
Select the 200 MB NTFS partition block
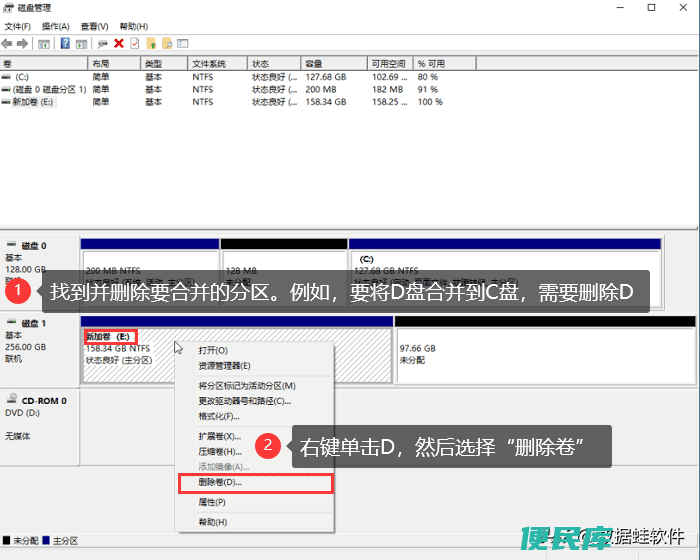(x=150, y=273)
